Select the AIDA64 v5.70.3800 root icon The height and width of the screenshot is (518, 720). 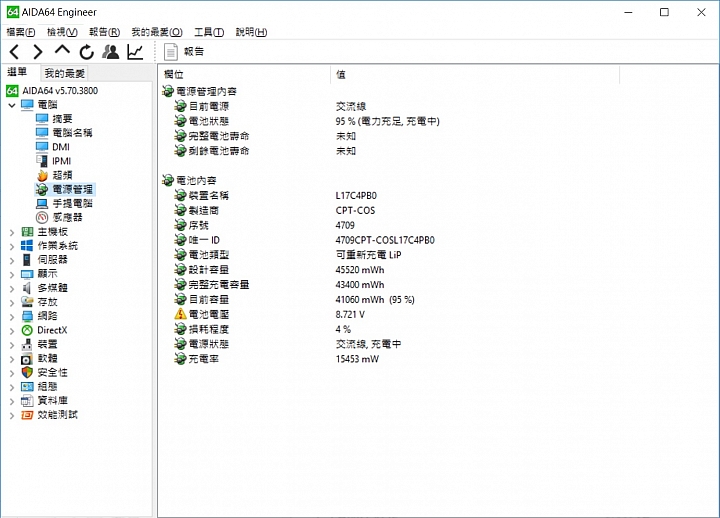point(12,90)
